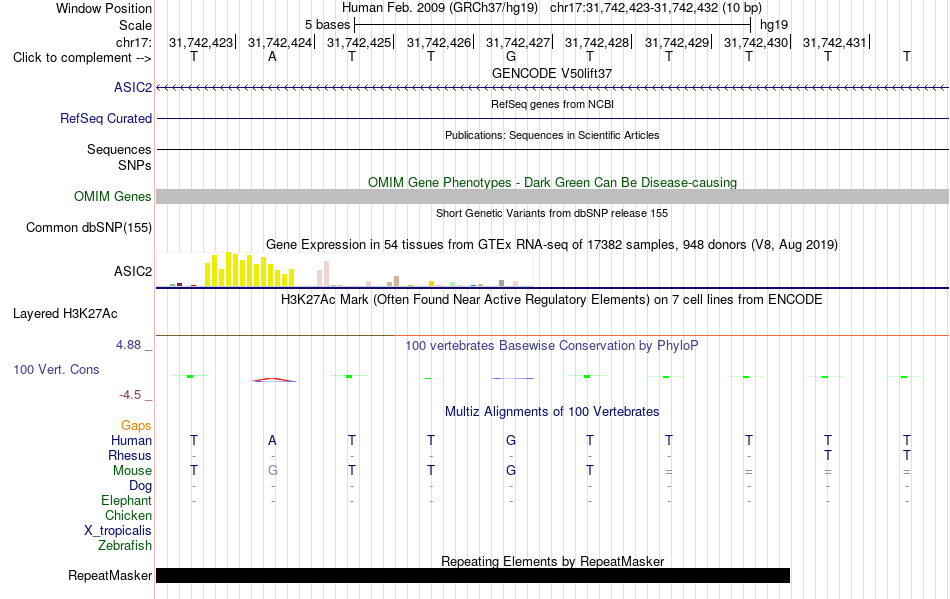Click the Zebrafish species label

[x=125, y=546]
